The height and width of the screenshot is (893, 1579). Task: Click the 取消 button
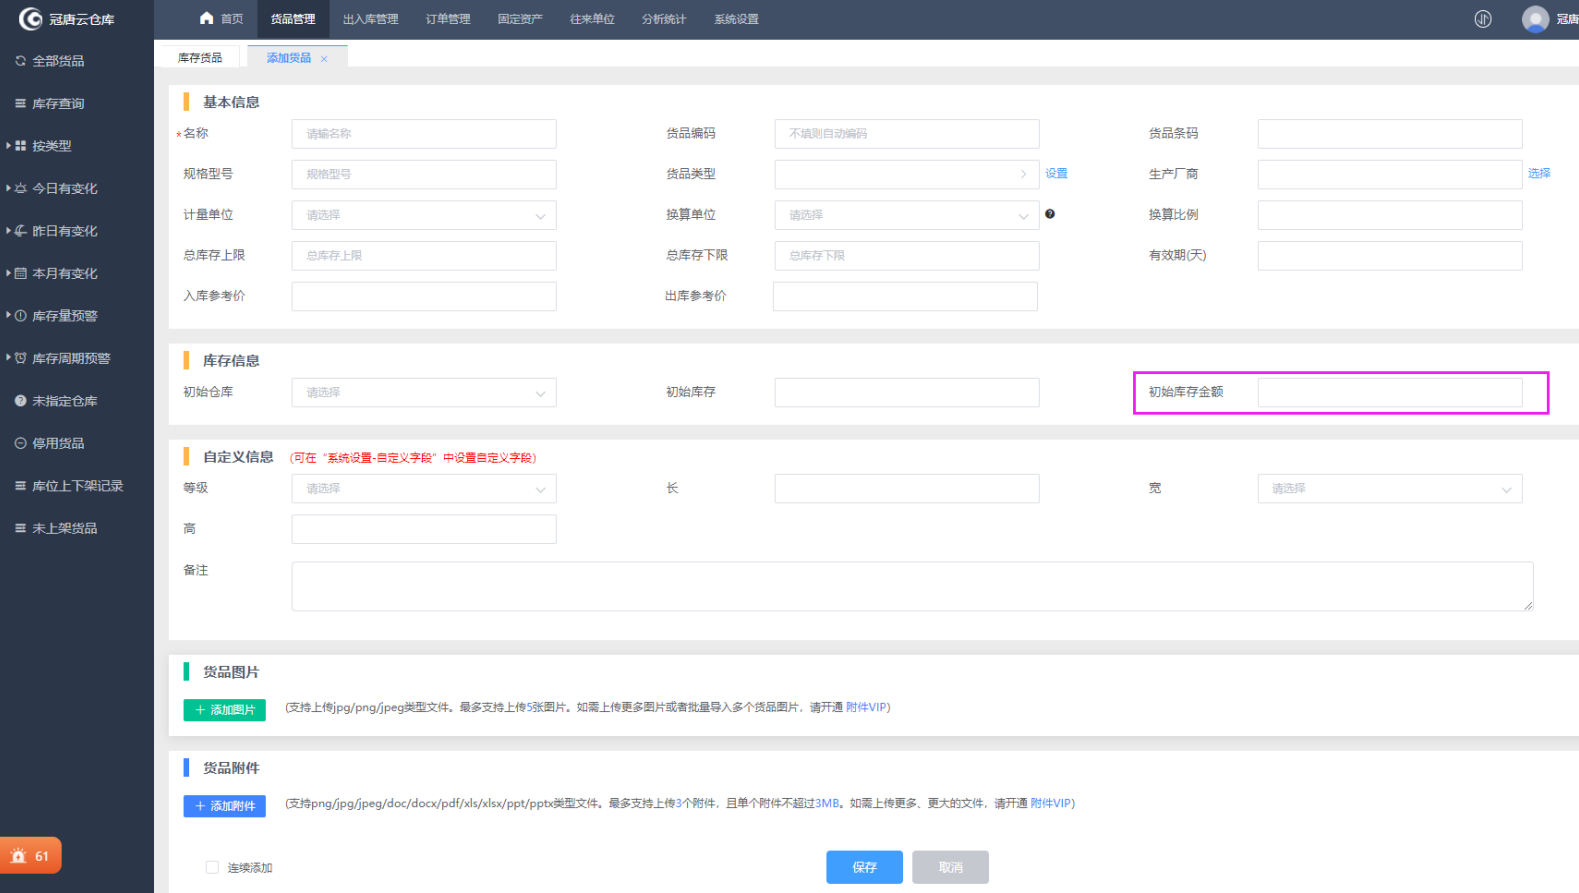coord(950,867)
